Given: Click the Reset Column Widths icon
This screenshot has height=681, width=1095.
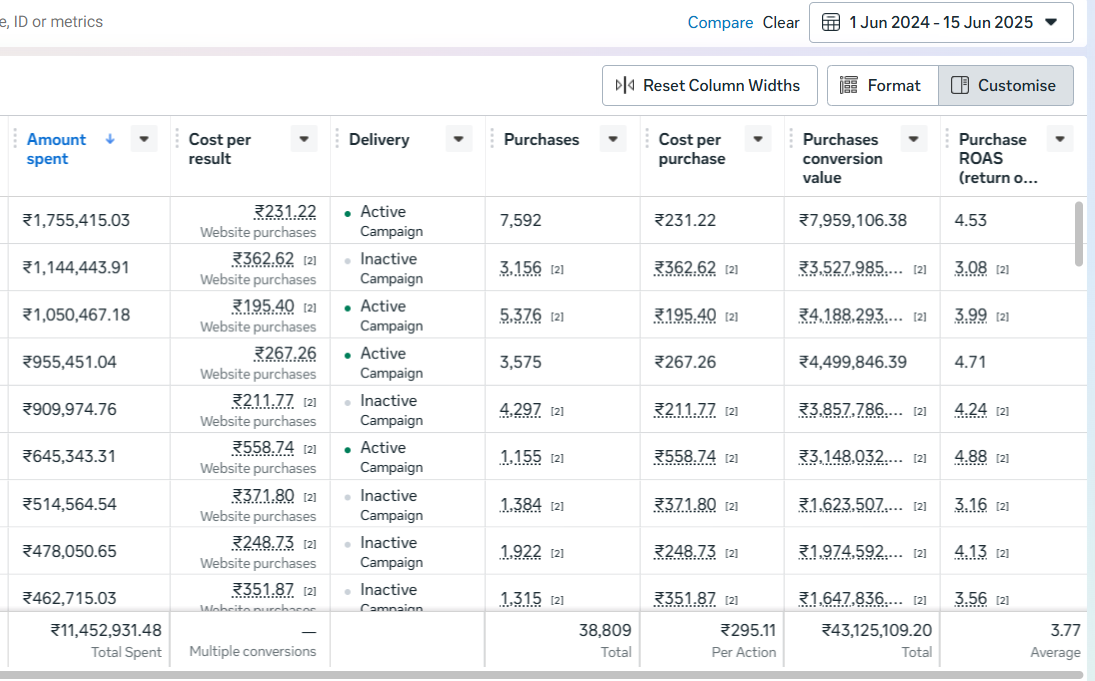Looking at the screenshot, I should [625, 85].
